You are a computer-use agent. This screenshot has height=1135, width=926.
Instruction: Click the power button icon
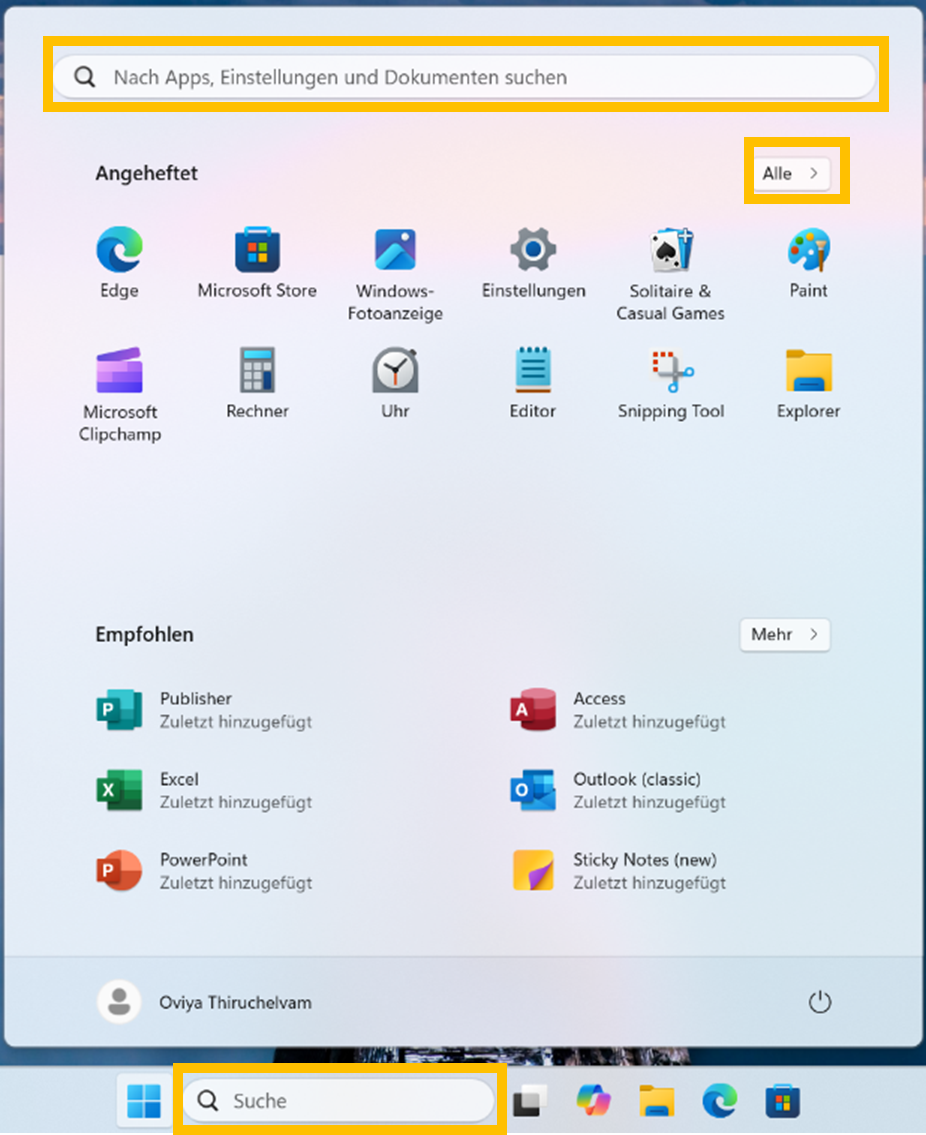(820, 1003)
